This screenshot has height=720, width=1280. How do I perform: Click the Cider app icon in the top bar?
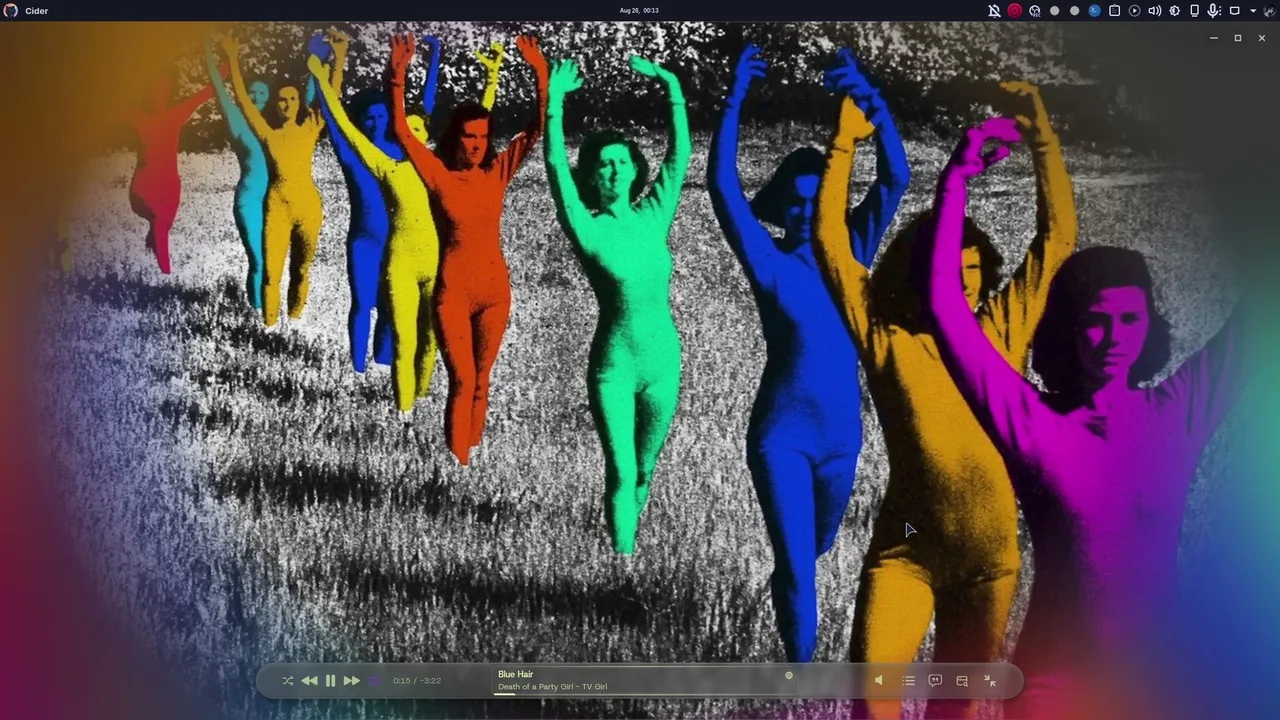click(11, 10)
